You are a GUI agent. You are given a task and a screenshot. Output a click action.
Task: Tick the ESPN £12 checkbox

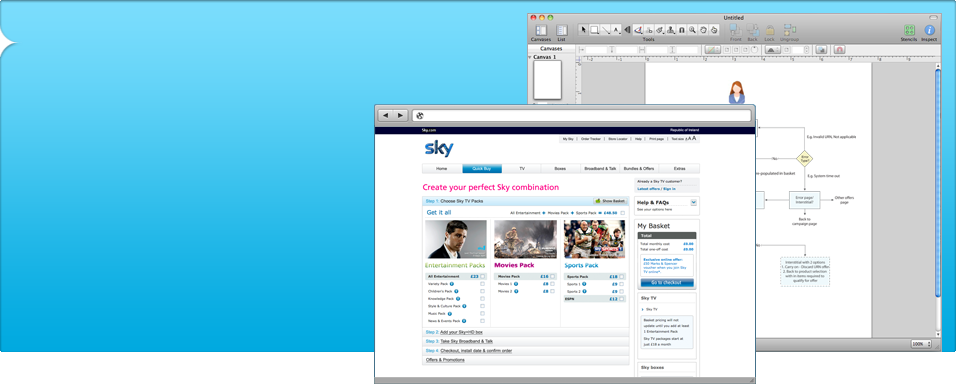point(622,299)
